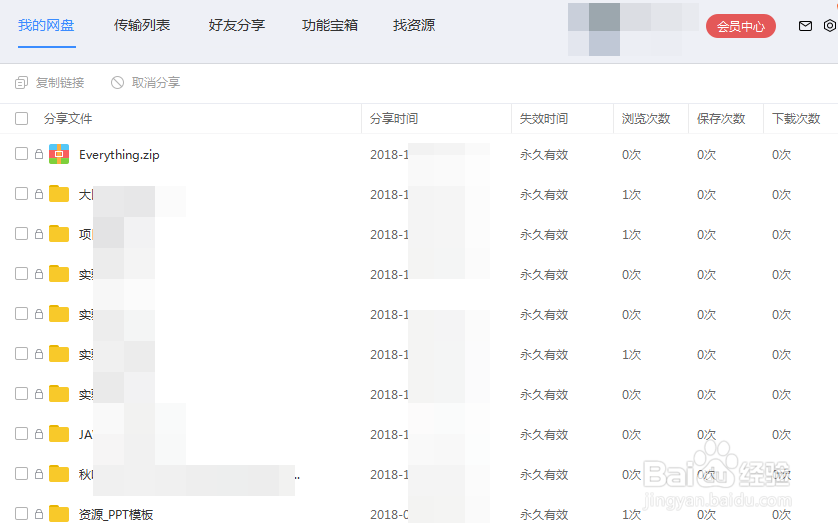Click the red 会员中心 button

741,26
